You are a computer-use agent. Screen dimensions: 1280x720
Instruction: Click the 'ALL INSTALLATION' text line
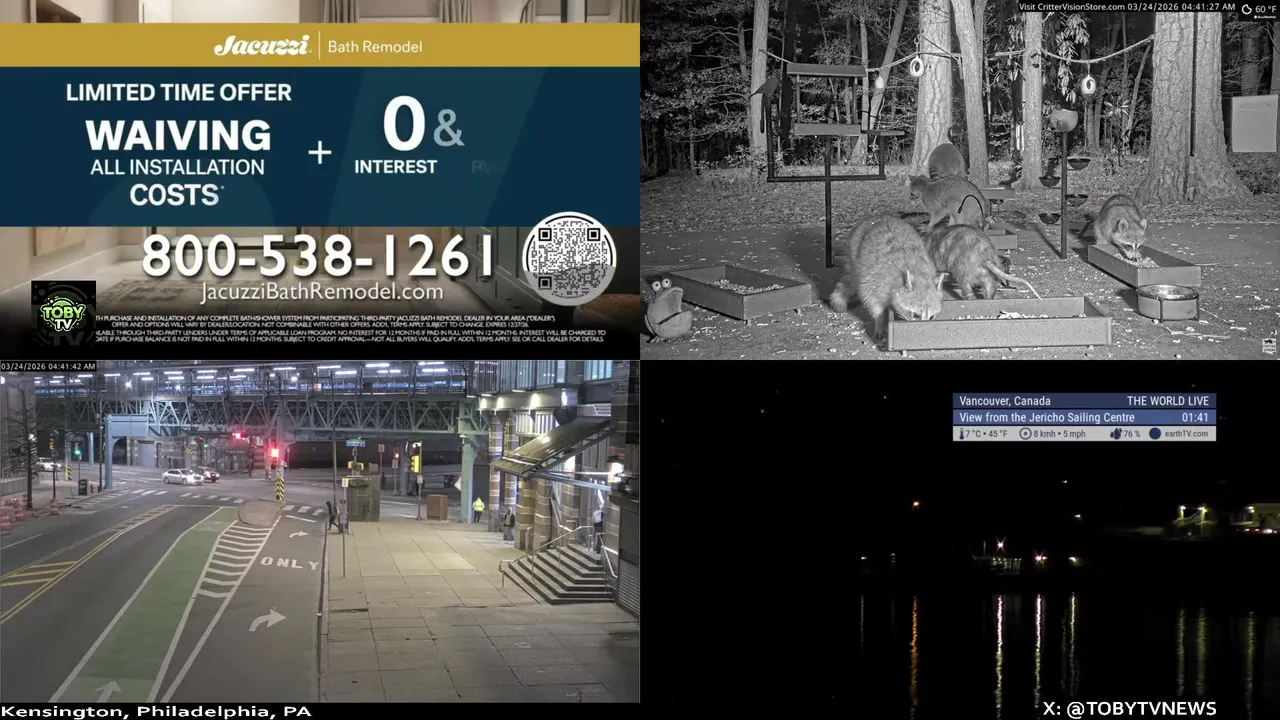[178, 167]
